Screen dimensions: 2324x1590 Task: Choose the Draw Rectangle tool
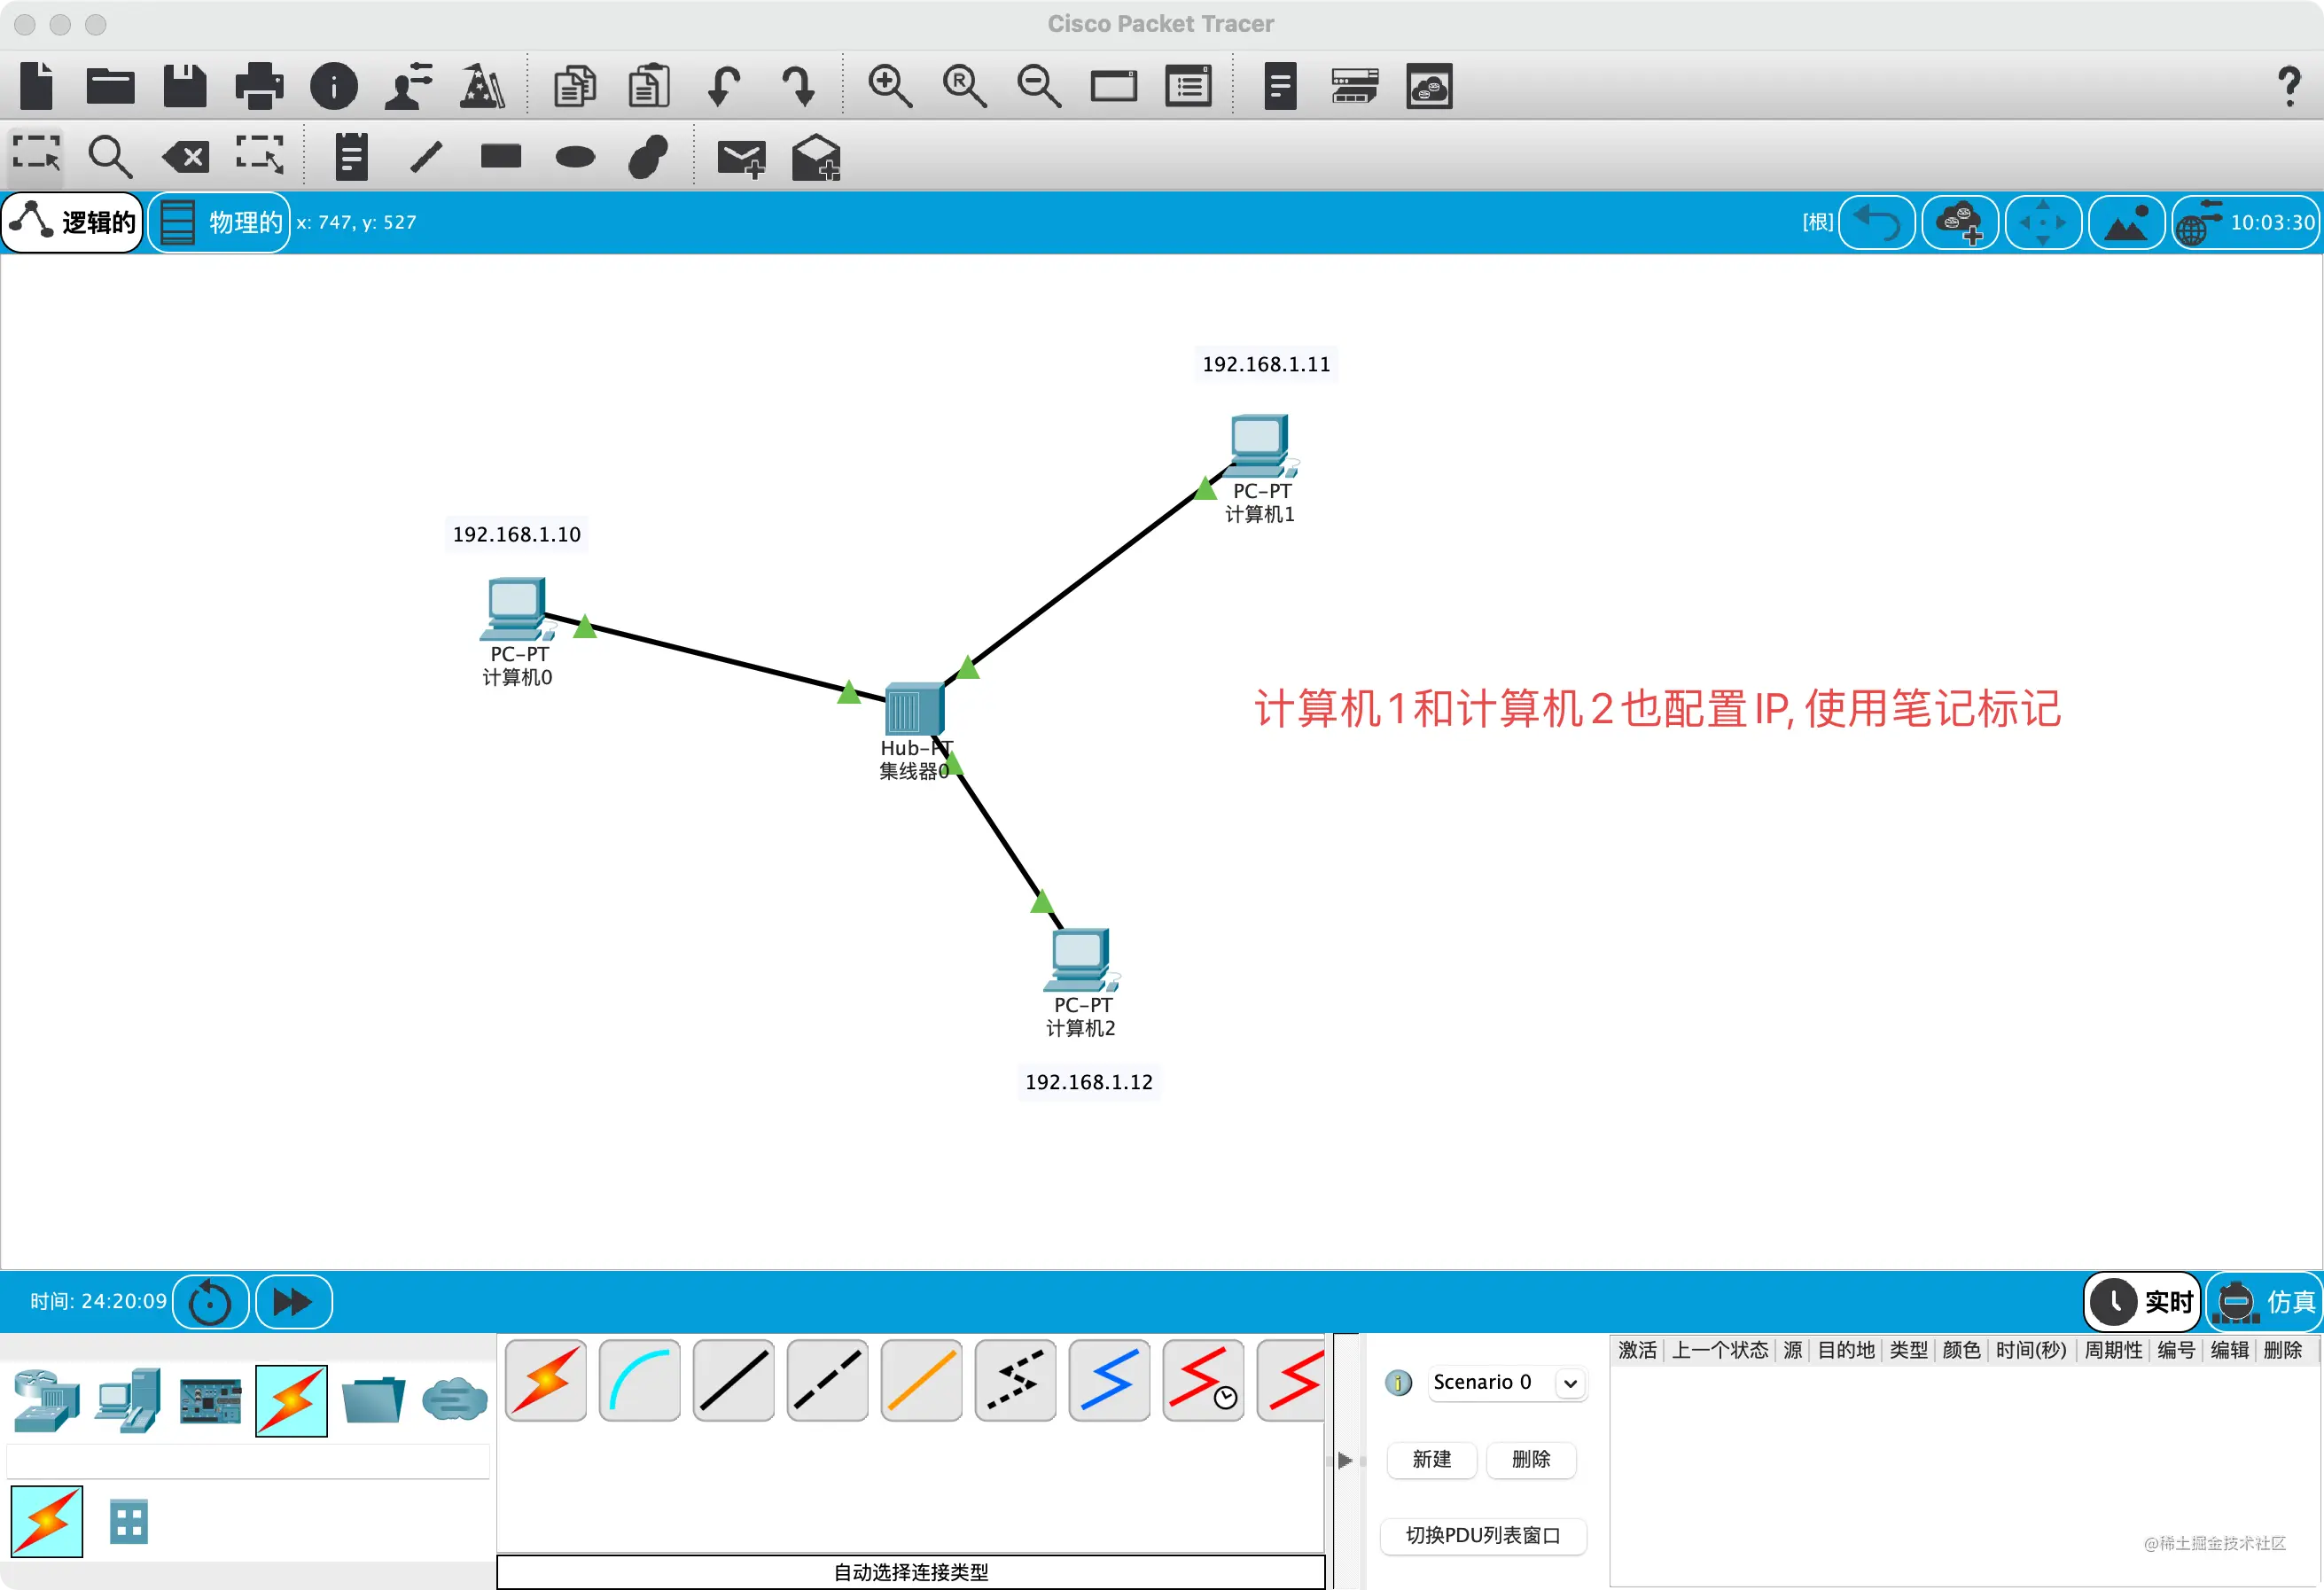click(501, 156)
